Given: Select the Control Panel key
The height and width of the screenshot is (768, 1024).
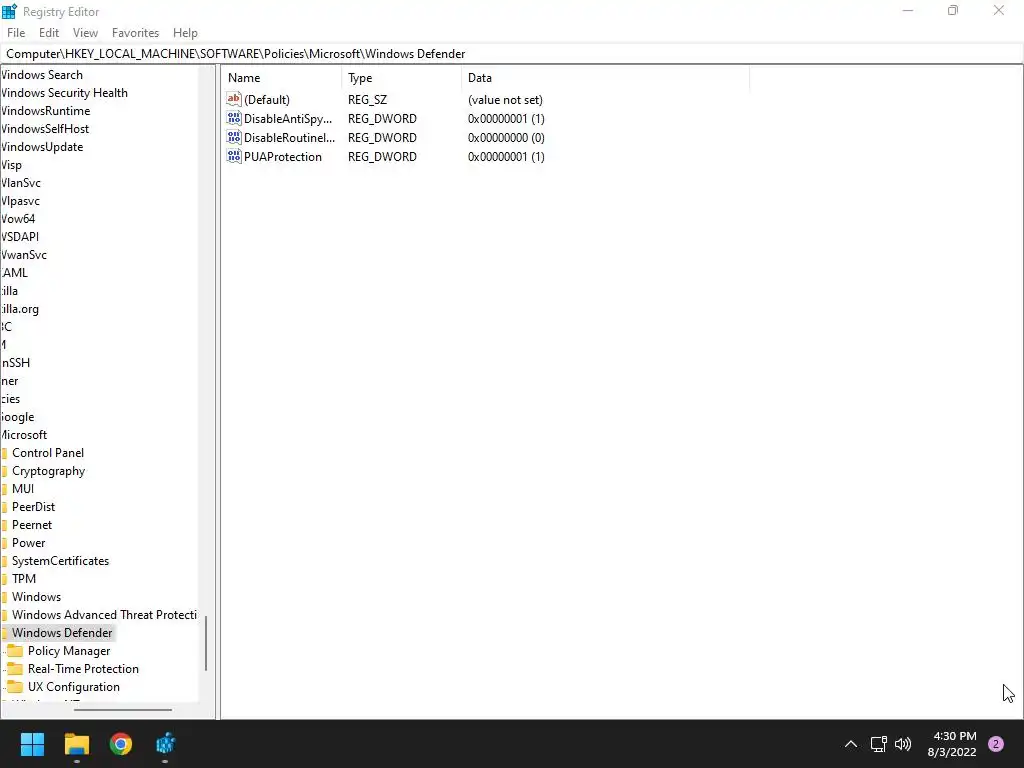Looking at the screenshot, I should 48,453.
